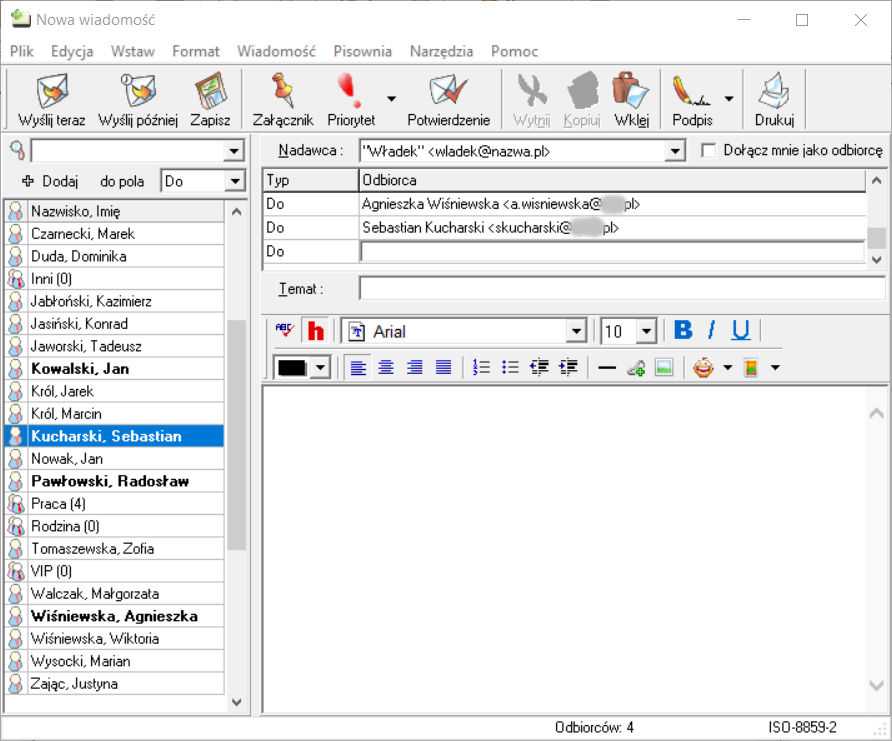This screenshot has width=892, height=741.
Task: Open the 'do pola' field type dropdown
Action: (x=235, y=181)
